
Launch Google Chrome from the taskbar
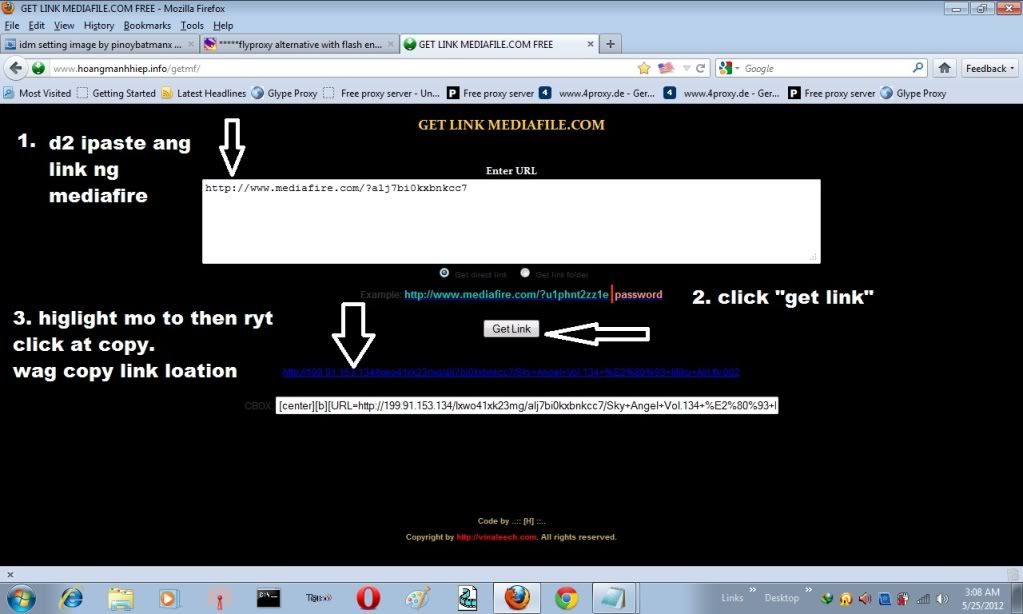[x=566, y=598]
